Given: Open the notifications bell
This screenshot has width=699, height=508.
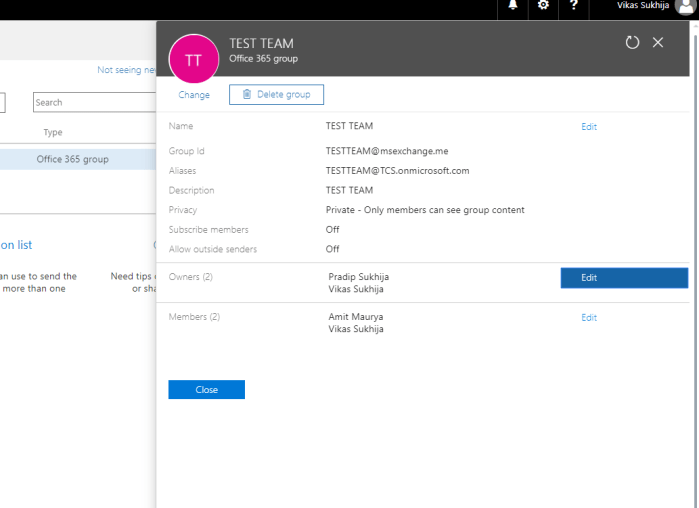Looking at the screenshot, I should point(513,5).
